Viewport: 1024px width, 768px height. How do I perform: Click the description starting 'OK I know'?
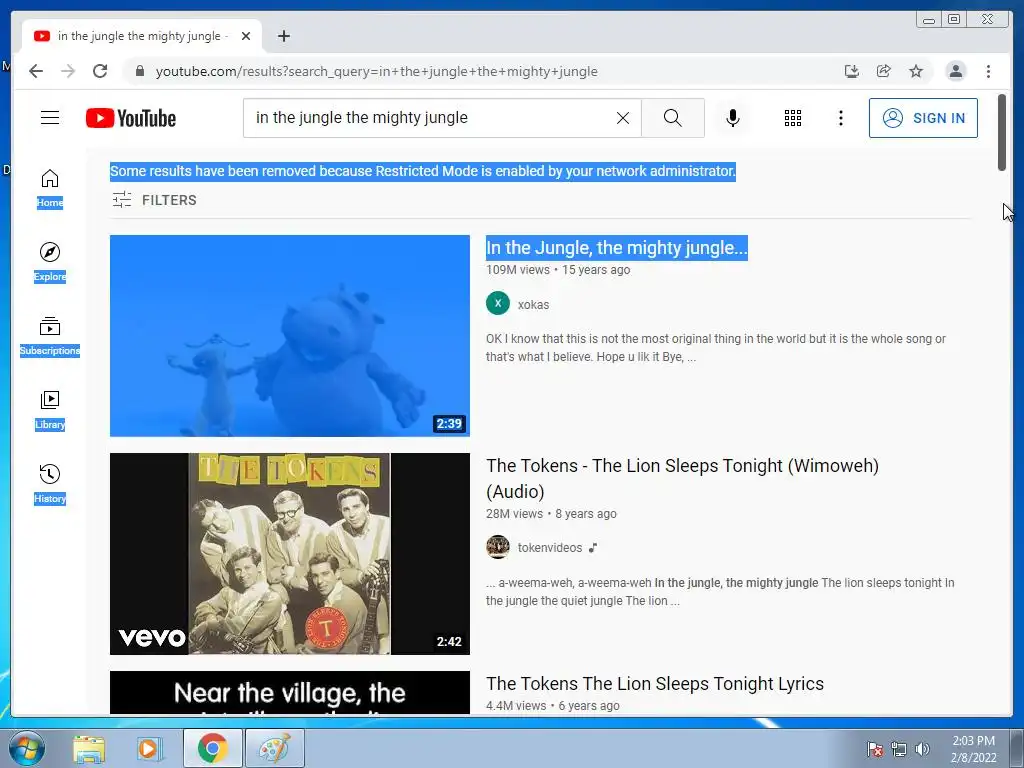click(x=716, y=347)
